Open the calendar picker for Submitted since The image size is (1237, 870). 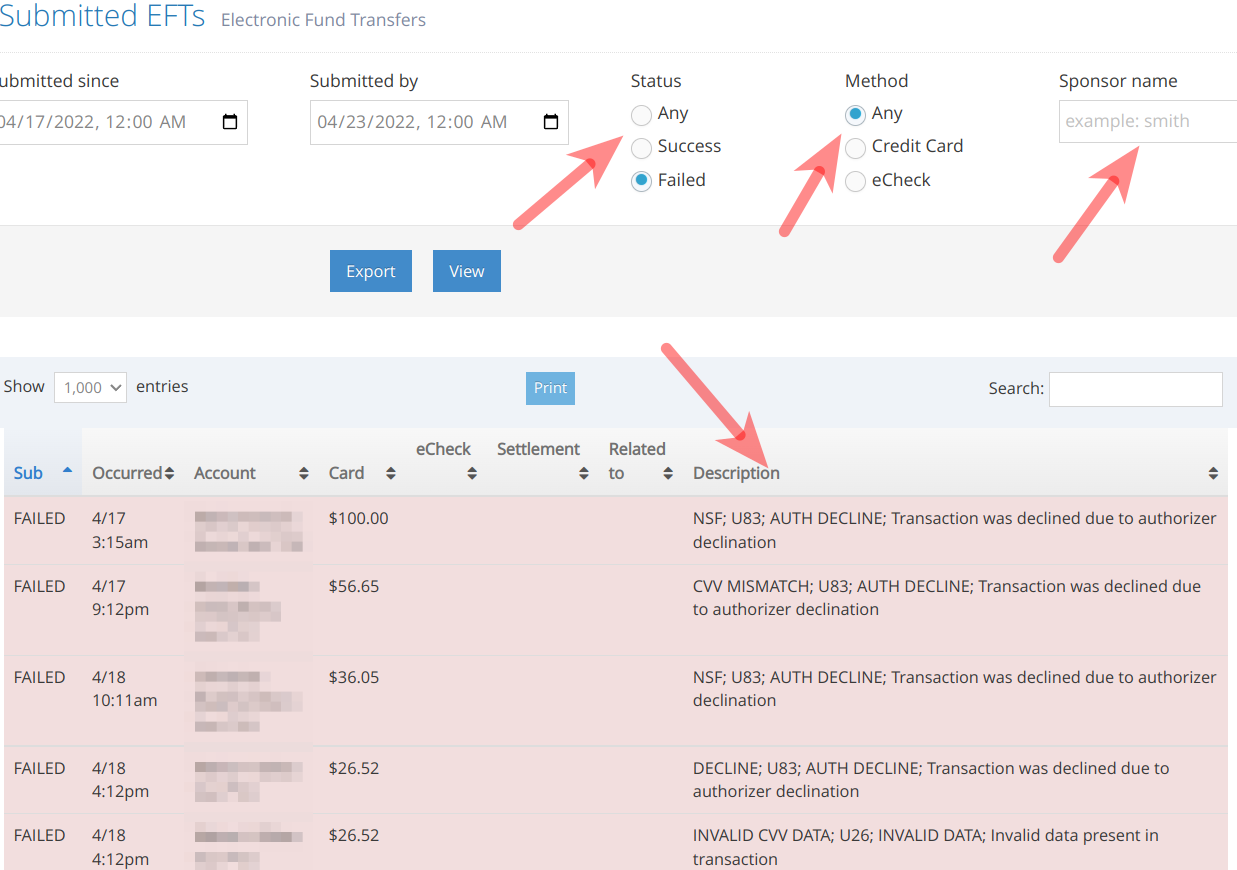pos(230,121)
